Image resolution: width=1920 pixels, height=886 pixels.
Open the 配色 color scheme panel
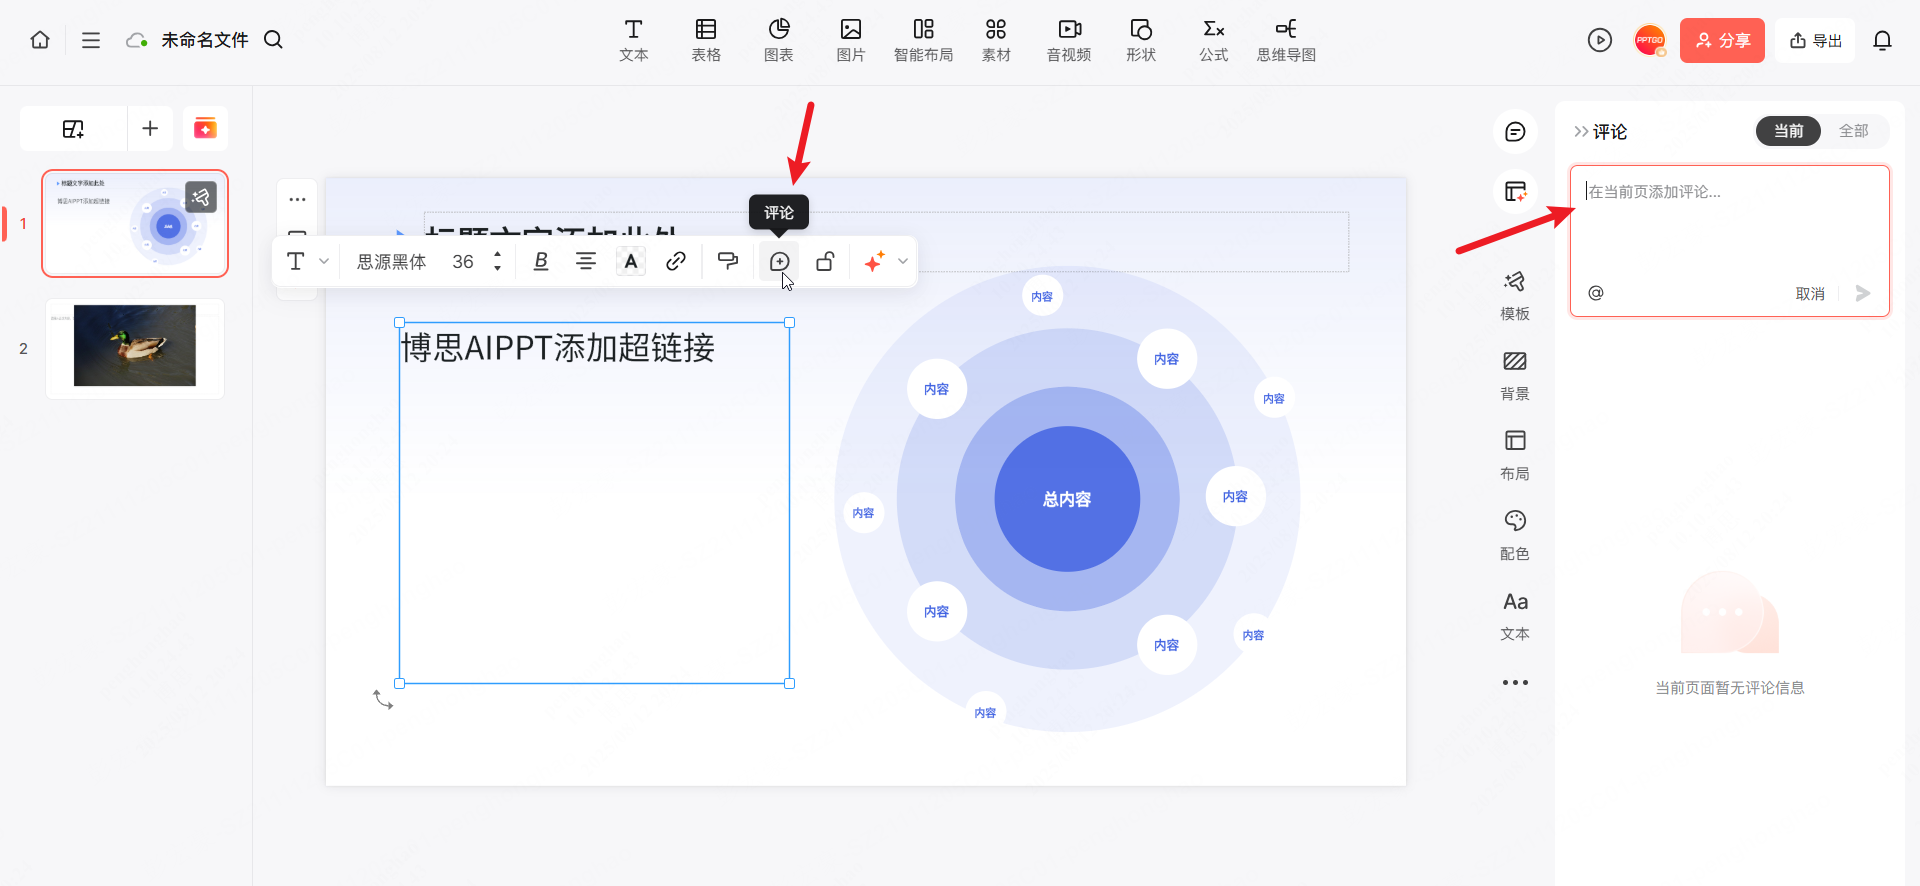click(1515, 535)
